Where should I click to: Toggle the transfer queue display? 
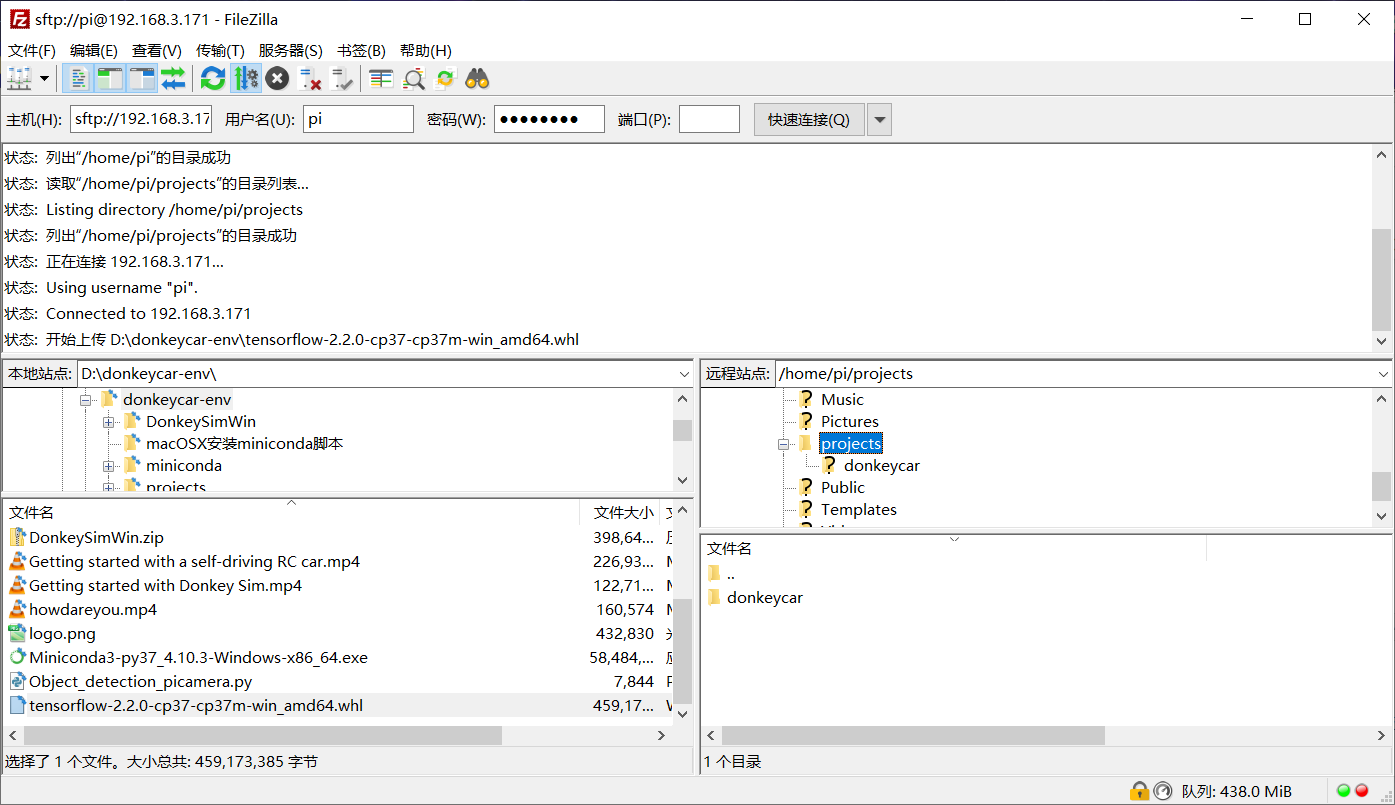[x=173, y=78]
